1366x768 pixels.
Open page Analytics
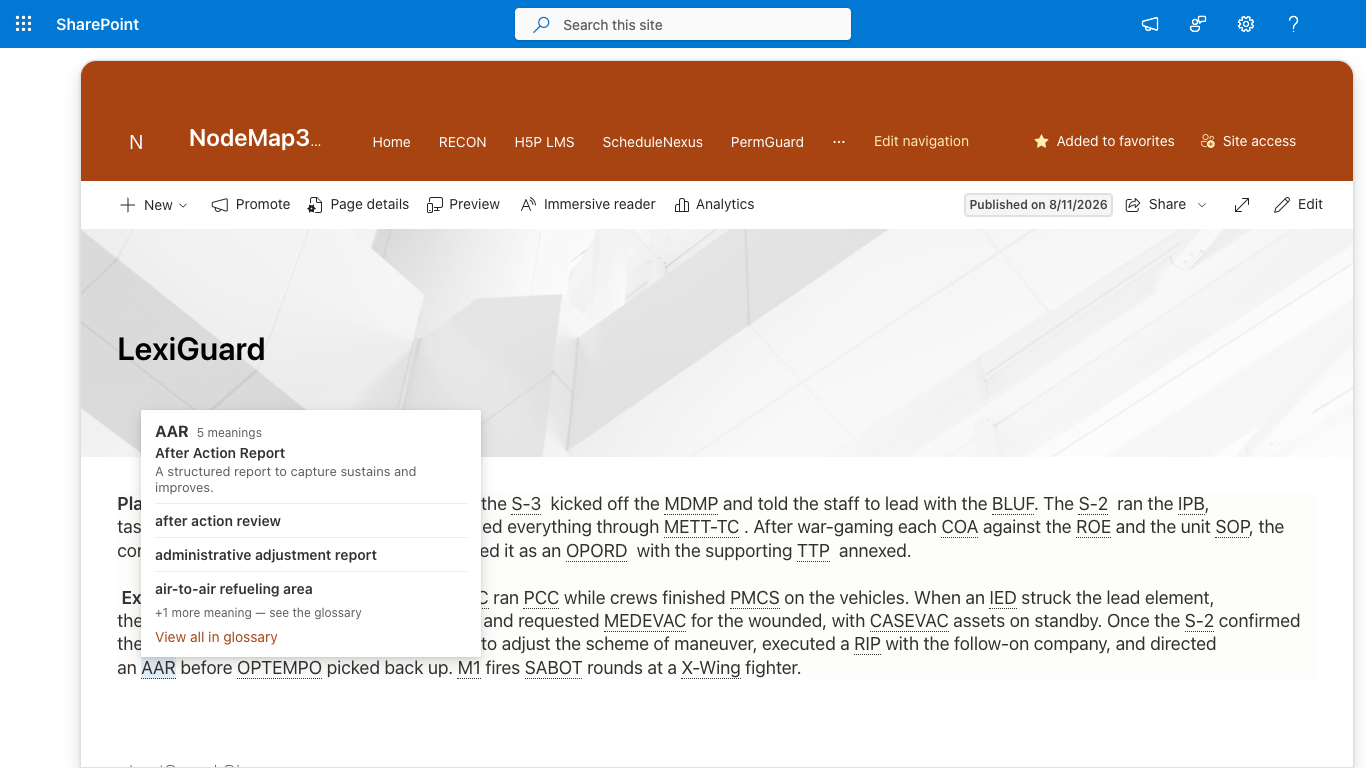(x=714, y=205)
